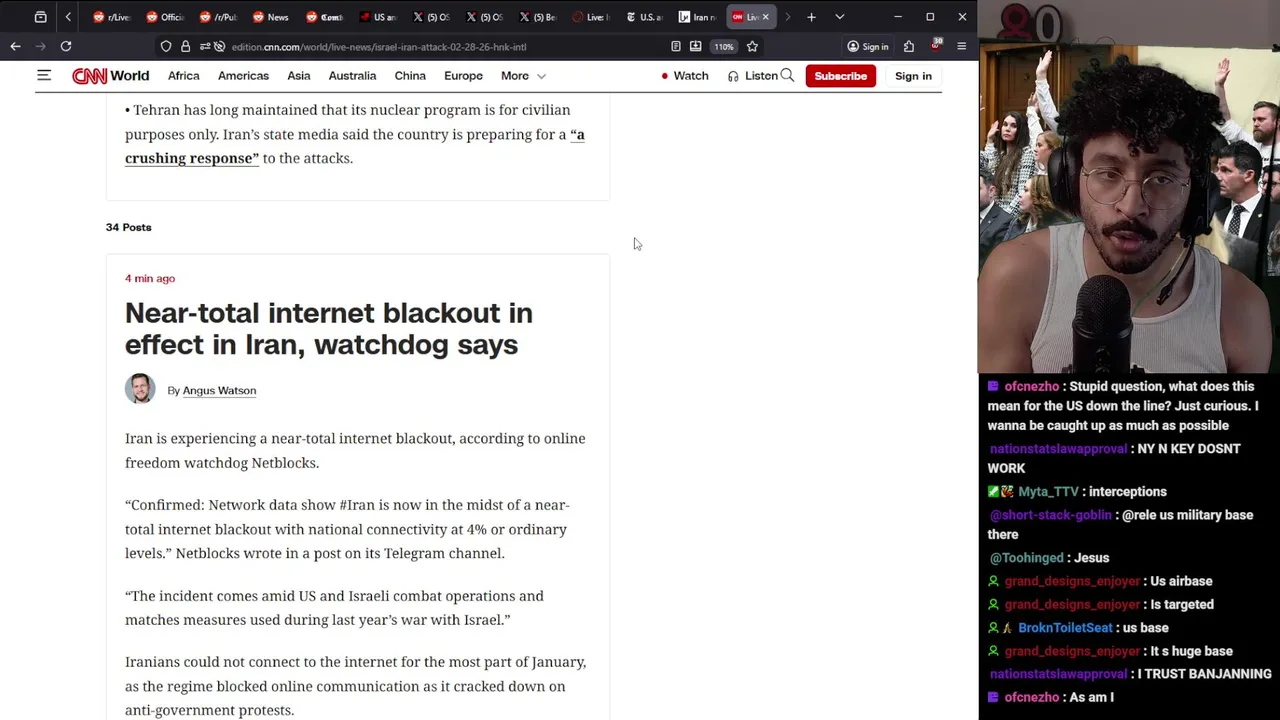Switch to the r/Live Reddit tab
Image resolution: width=1280 pixels, height=720 pixels.
tap(111, 17)
